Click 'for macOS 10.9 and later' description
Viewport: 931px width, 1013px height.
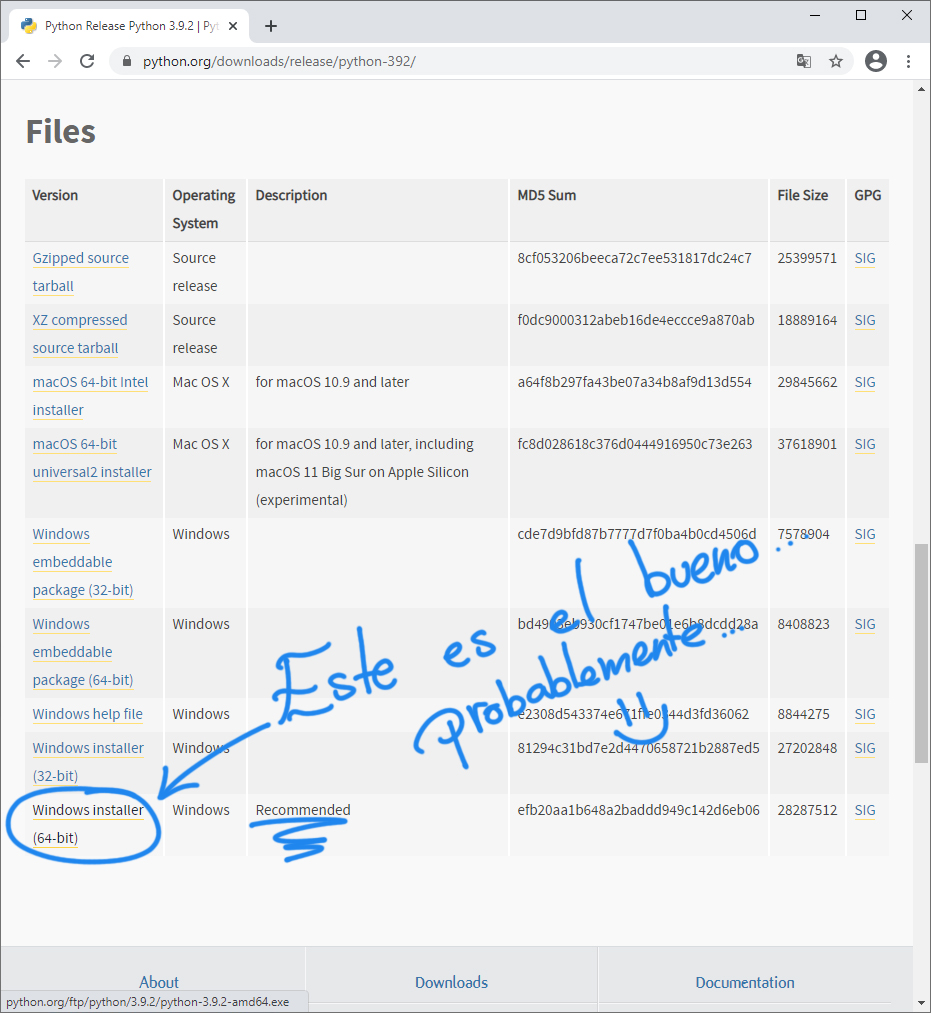[332, 382]
